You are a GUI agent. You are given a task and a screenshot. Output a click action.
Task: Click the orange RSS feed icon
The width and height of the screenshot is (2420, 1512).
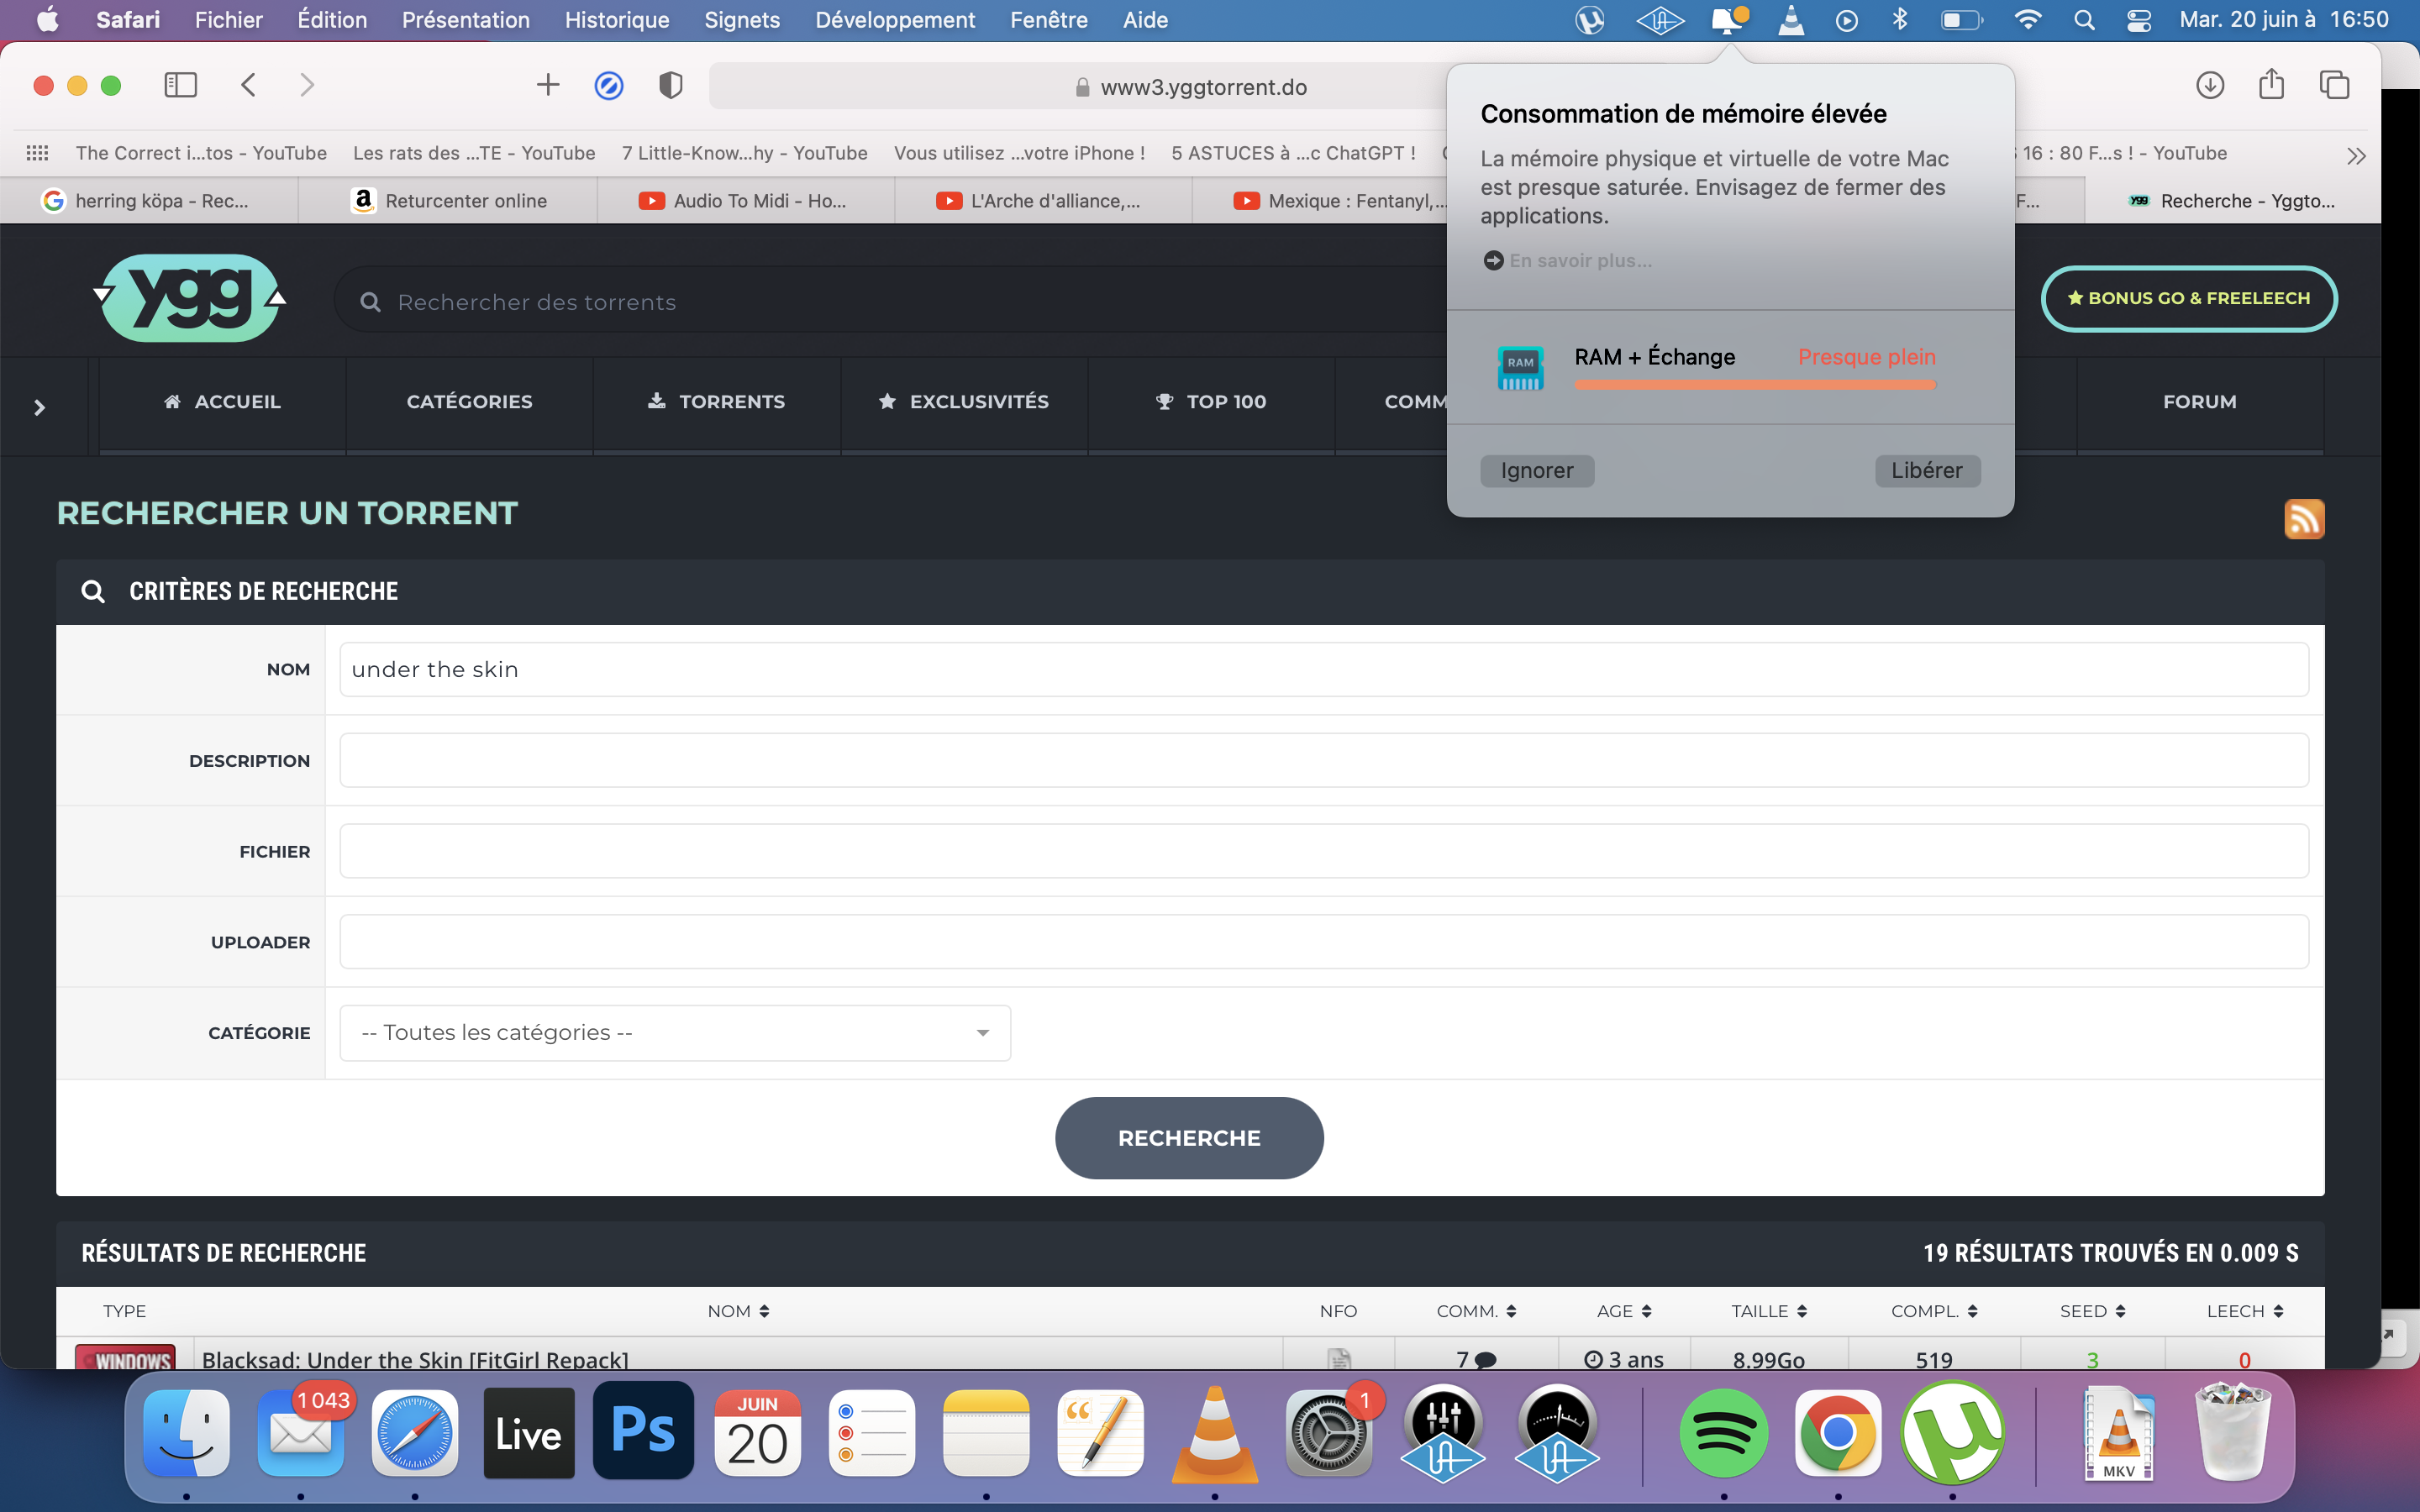coord(2303,518)
